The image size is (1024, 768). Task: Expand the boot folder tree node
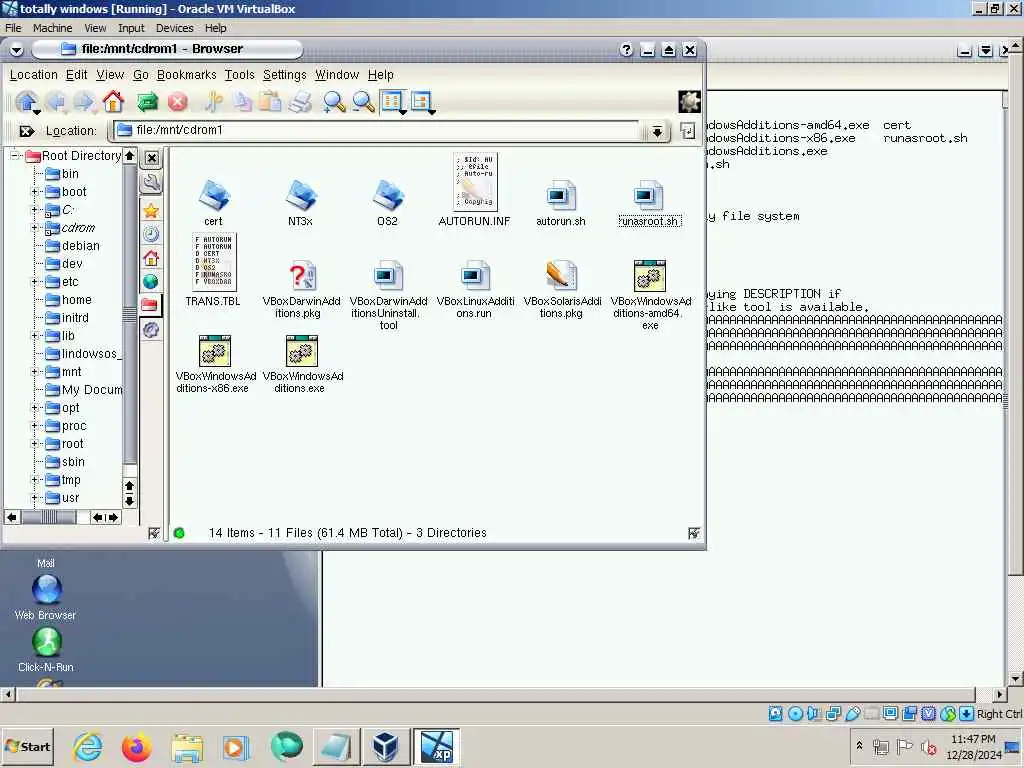pos(35,191)
